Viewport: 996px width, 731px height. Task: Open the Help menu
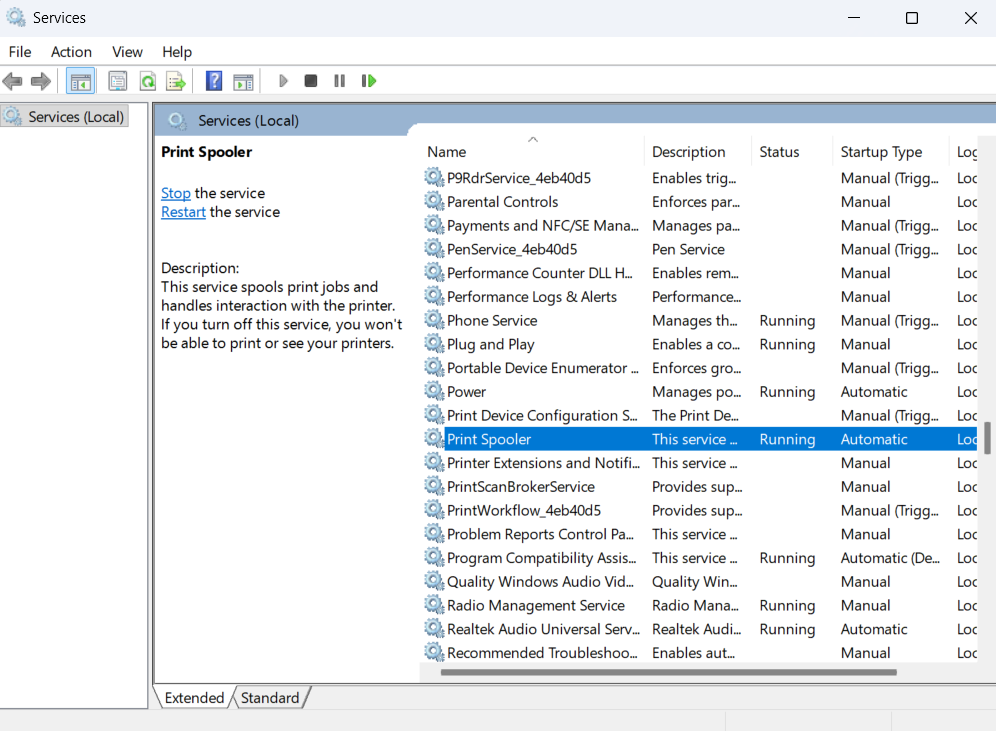pos(177,52)
